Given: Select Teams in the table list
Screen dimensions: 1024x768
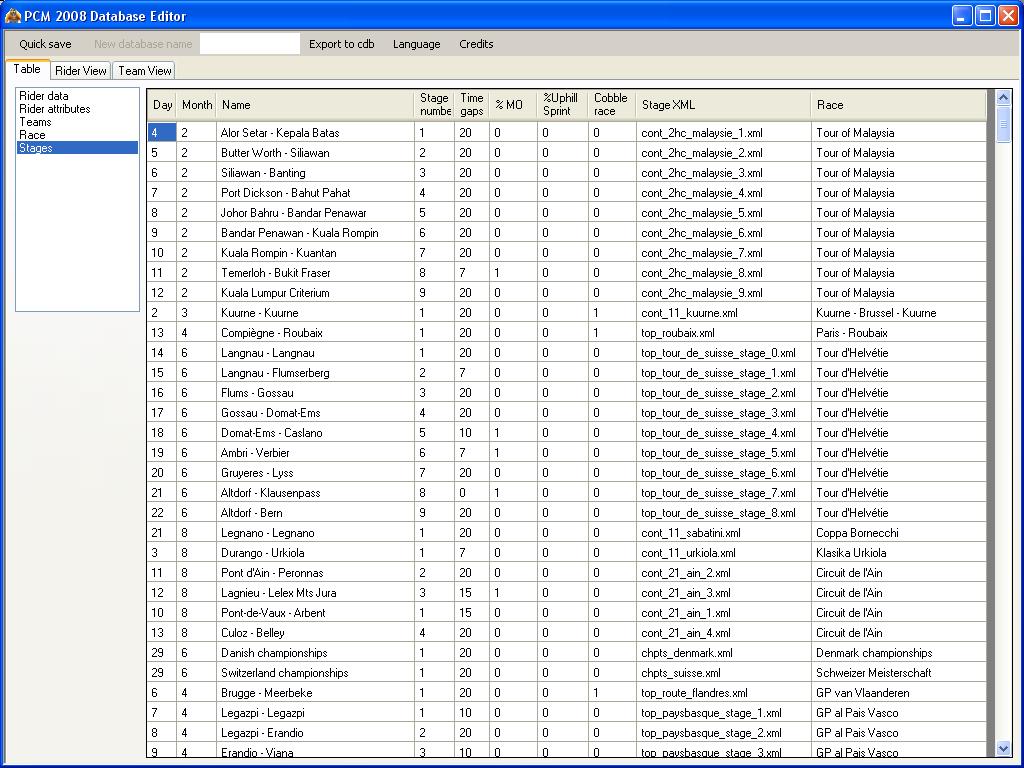Looking at the screenshot, I should 35,122.
